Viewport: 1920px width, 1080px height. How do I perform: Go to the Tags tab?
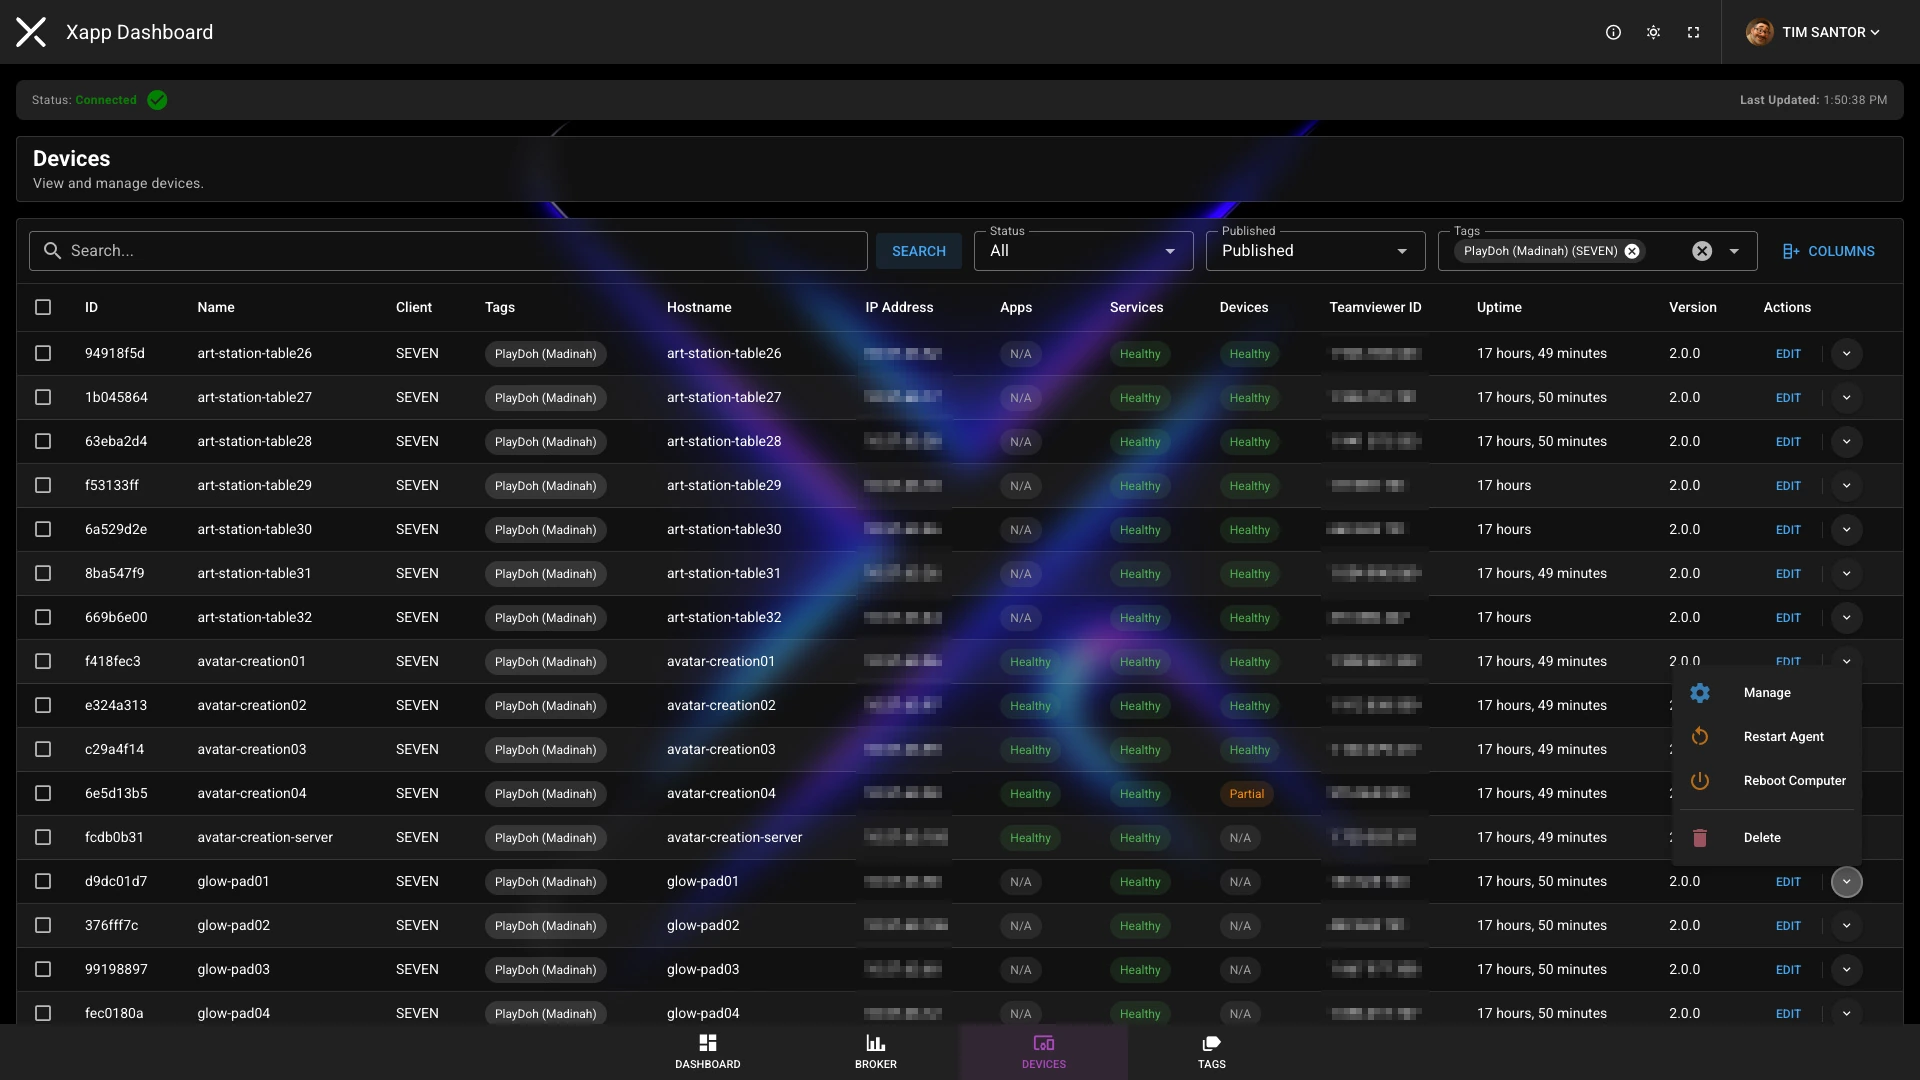(1212, 1052)
